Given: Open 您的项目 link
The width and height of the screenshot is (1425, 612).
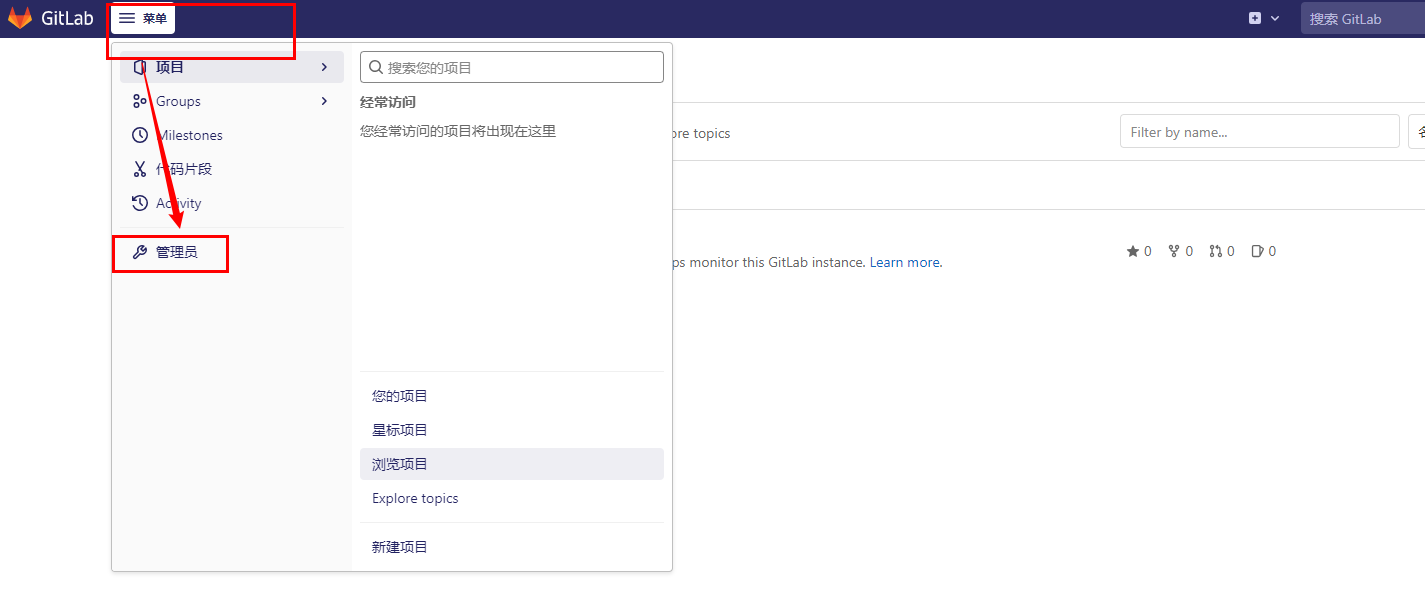Looking at the screenshot, I should point(512,396).
